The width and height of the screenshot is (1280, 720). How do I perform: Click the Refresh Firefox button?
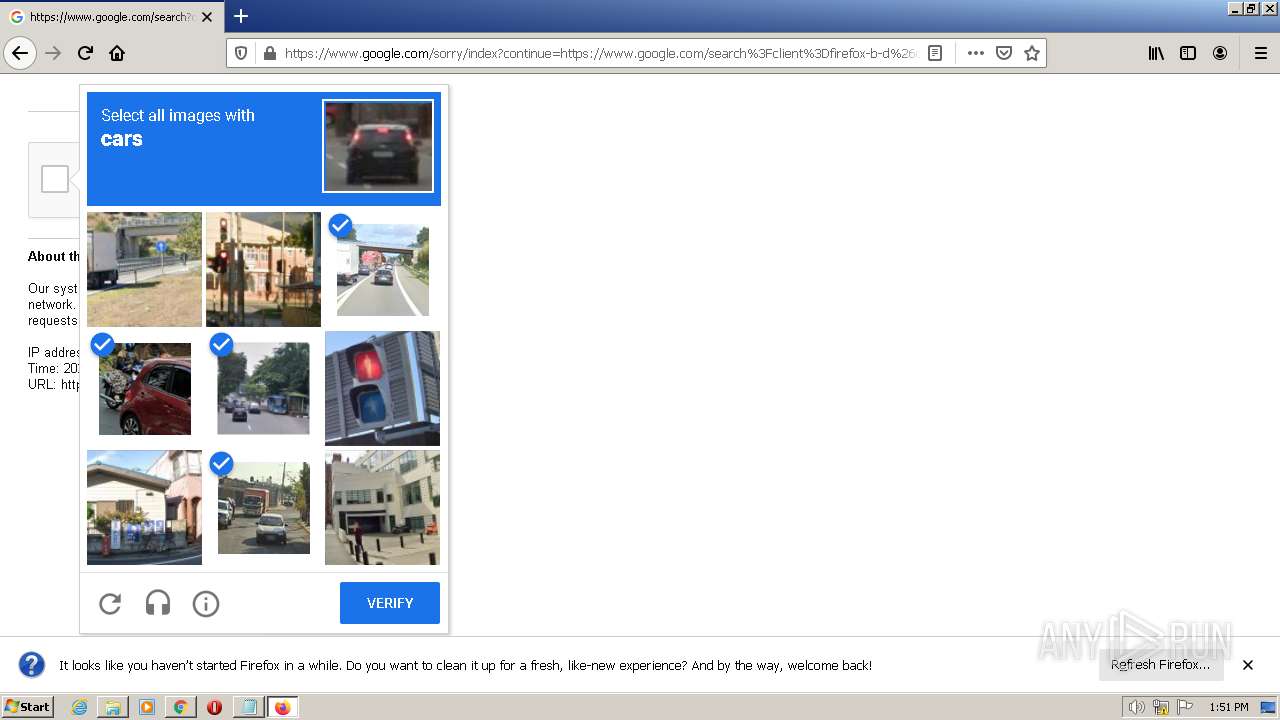[1160, 665]
